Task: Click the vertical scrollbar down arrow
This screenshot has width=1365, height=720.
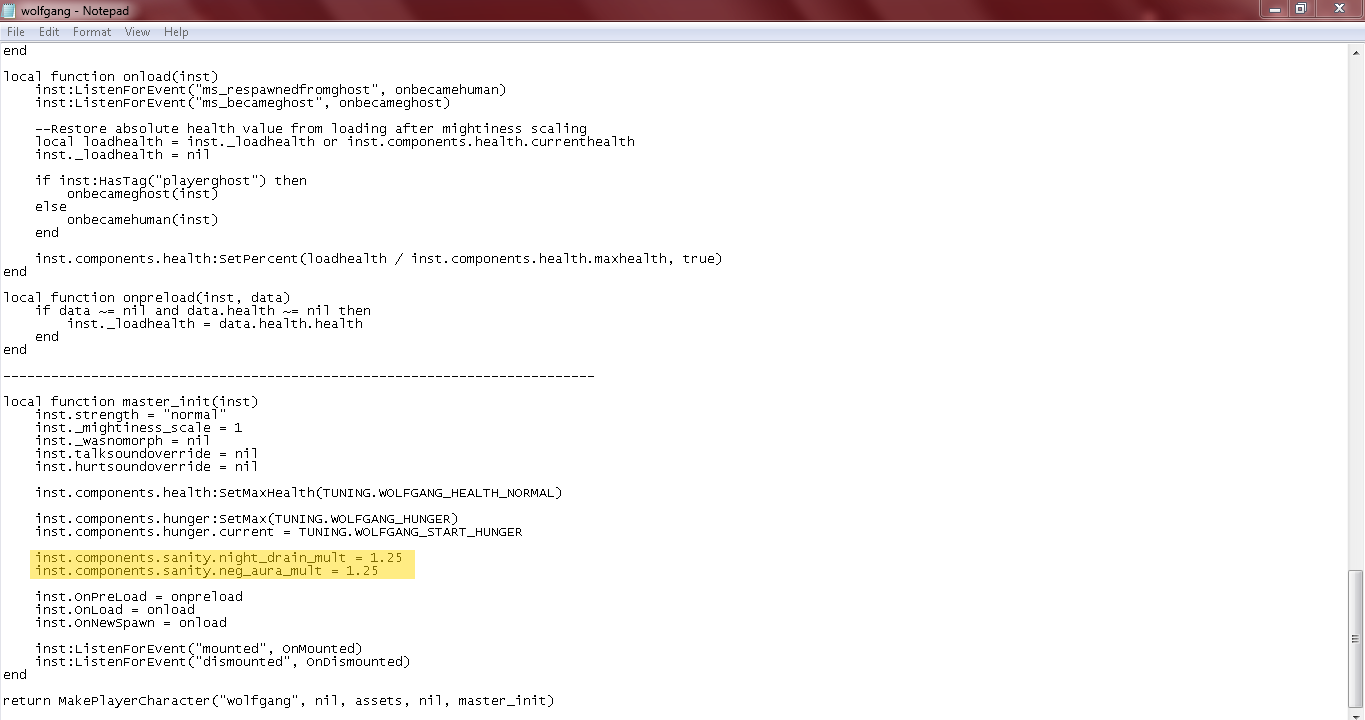Action: coord(1356,711)
